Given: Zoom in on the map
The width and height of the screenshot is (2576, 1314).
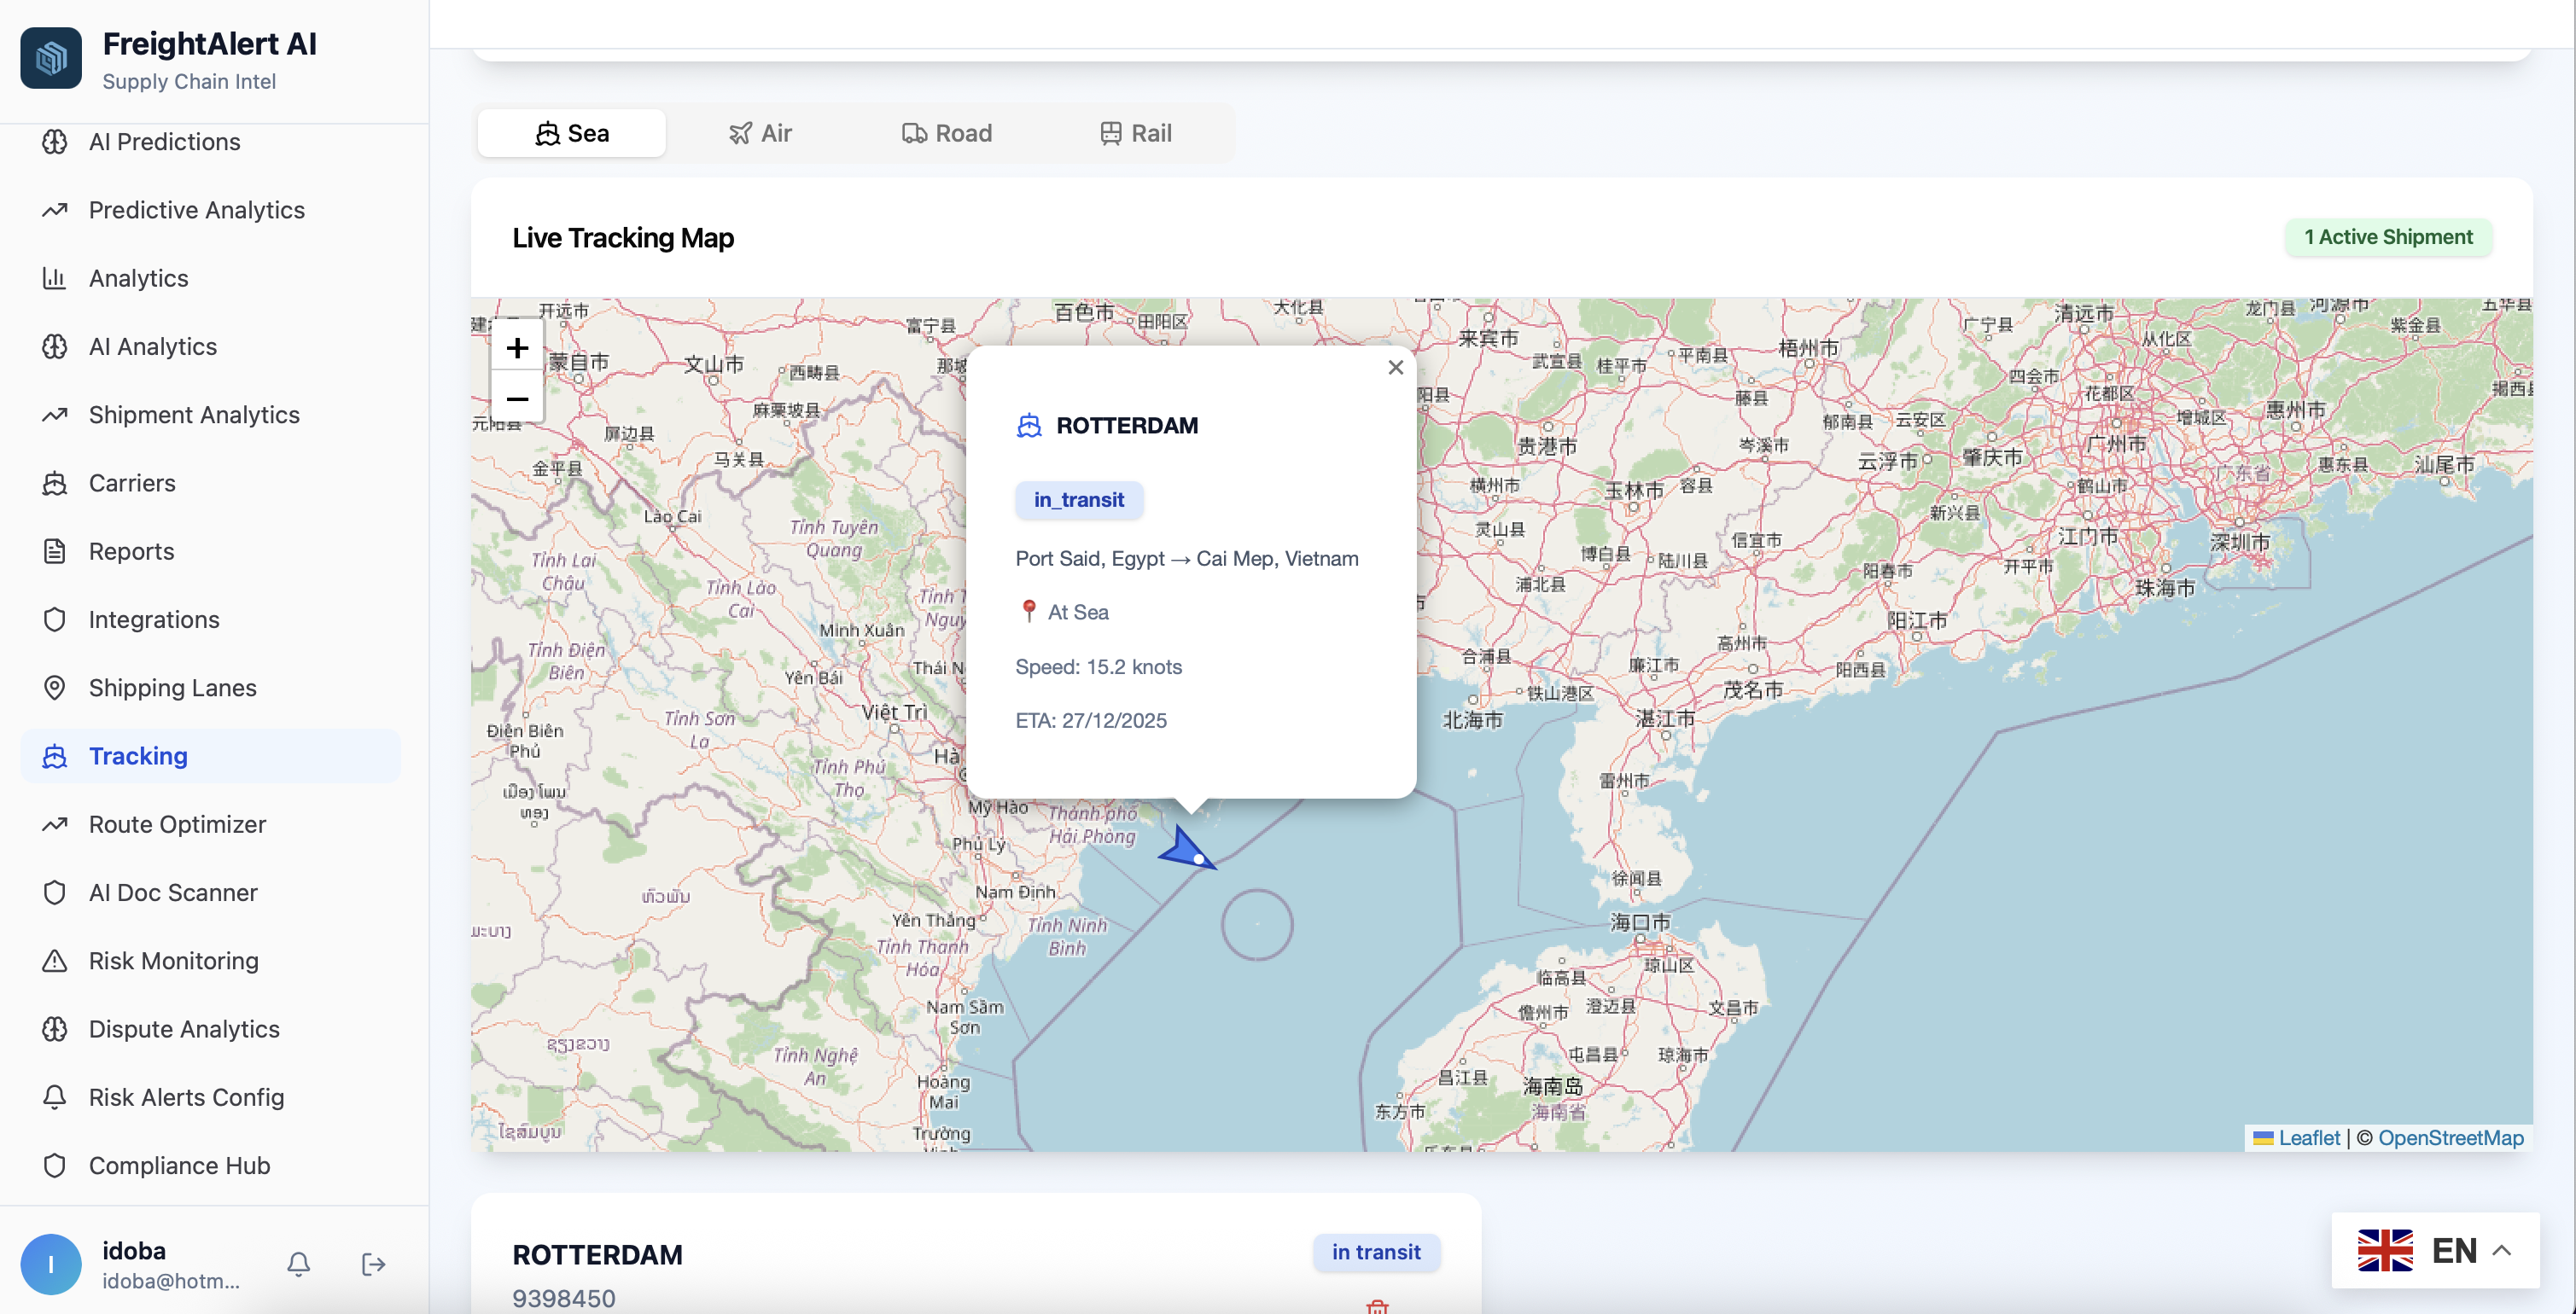Looking at the screenshot, I should tap(517, 347).
